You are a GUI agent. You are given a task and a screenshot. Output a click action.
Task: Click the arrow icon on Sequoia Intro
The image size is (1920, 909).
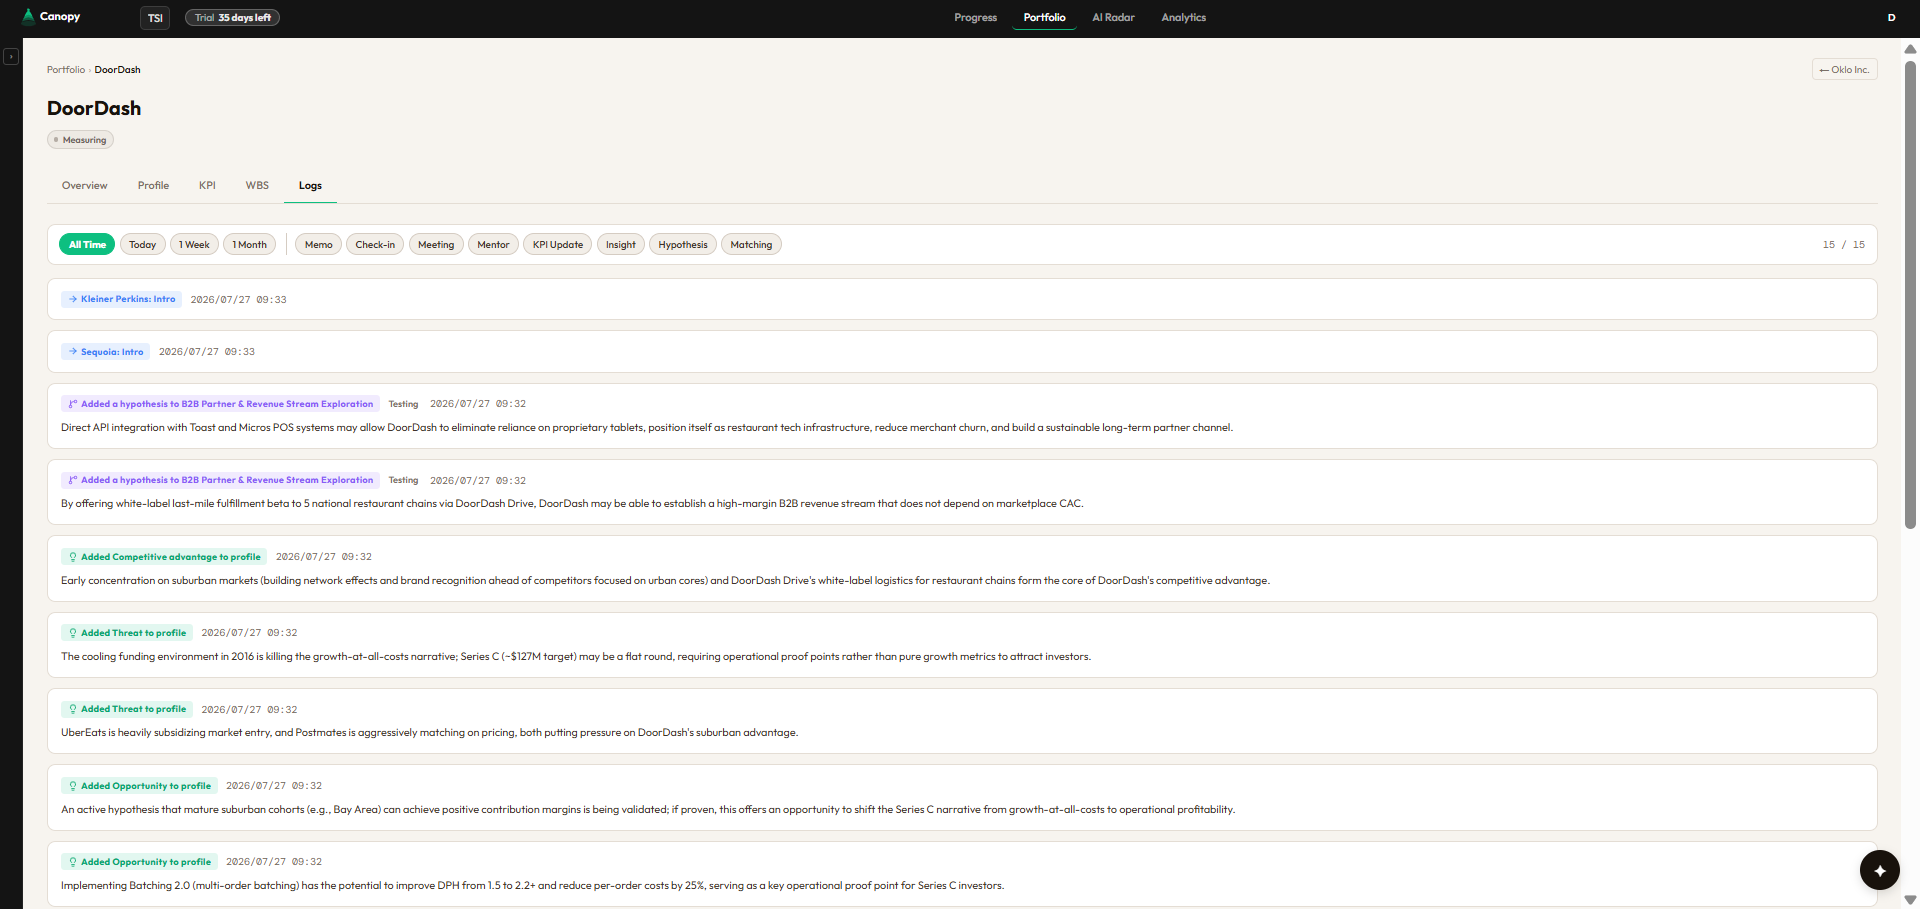pos(73,351)
